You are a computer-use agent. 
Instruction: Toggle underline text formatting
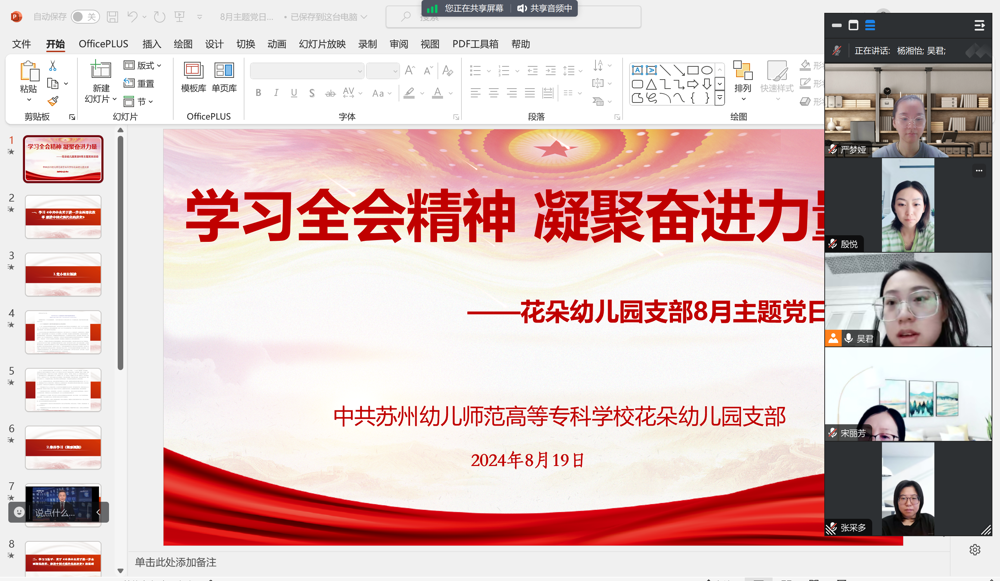292,92
